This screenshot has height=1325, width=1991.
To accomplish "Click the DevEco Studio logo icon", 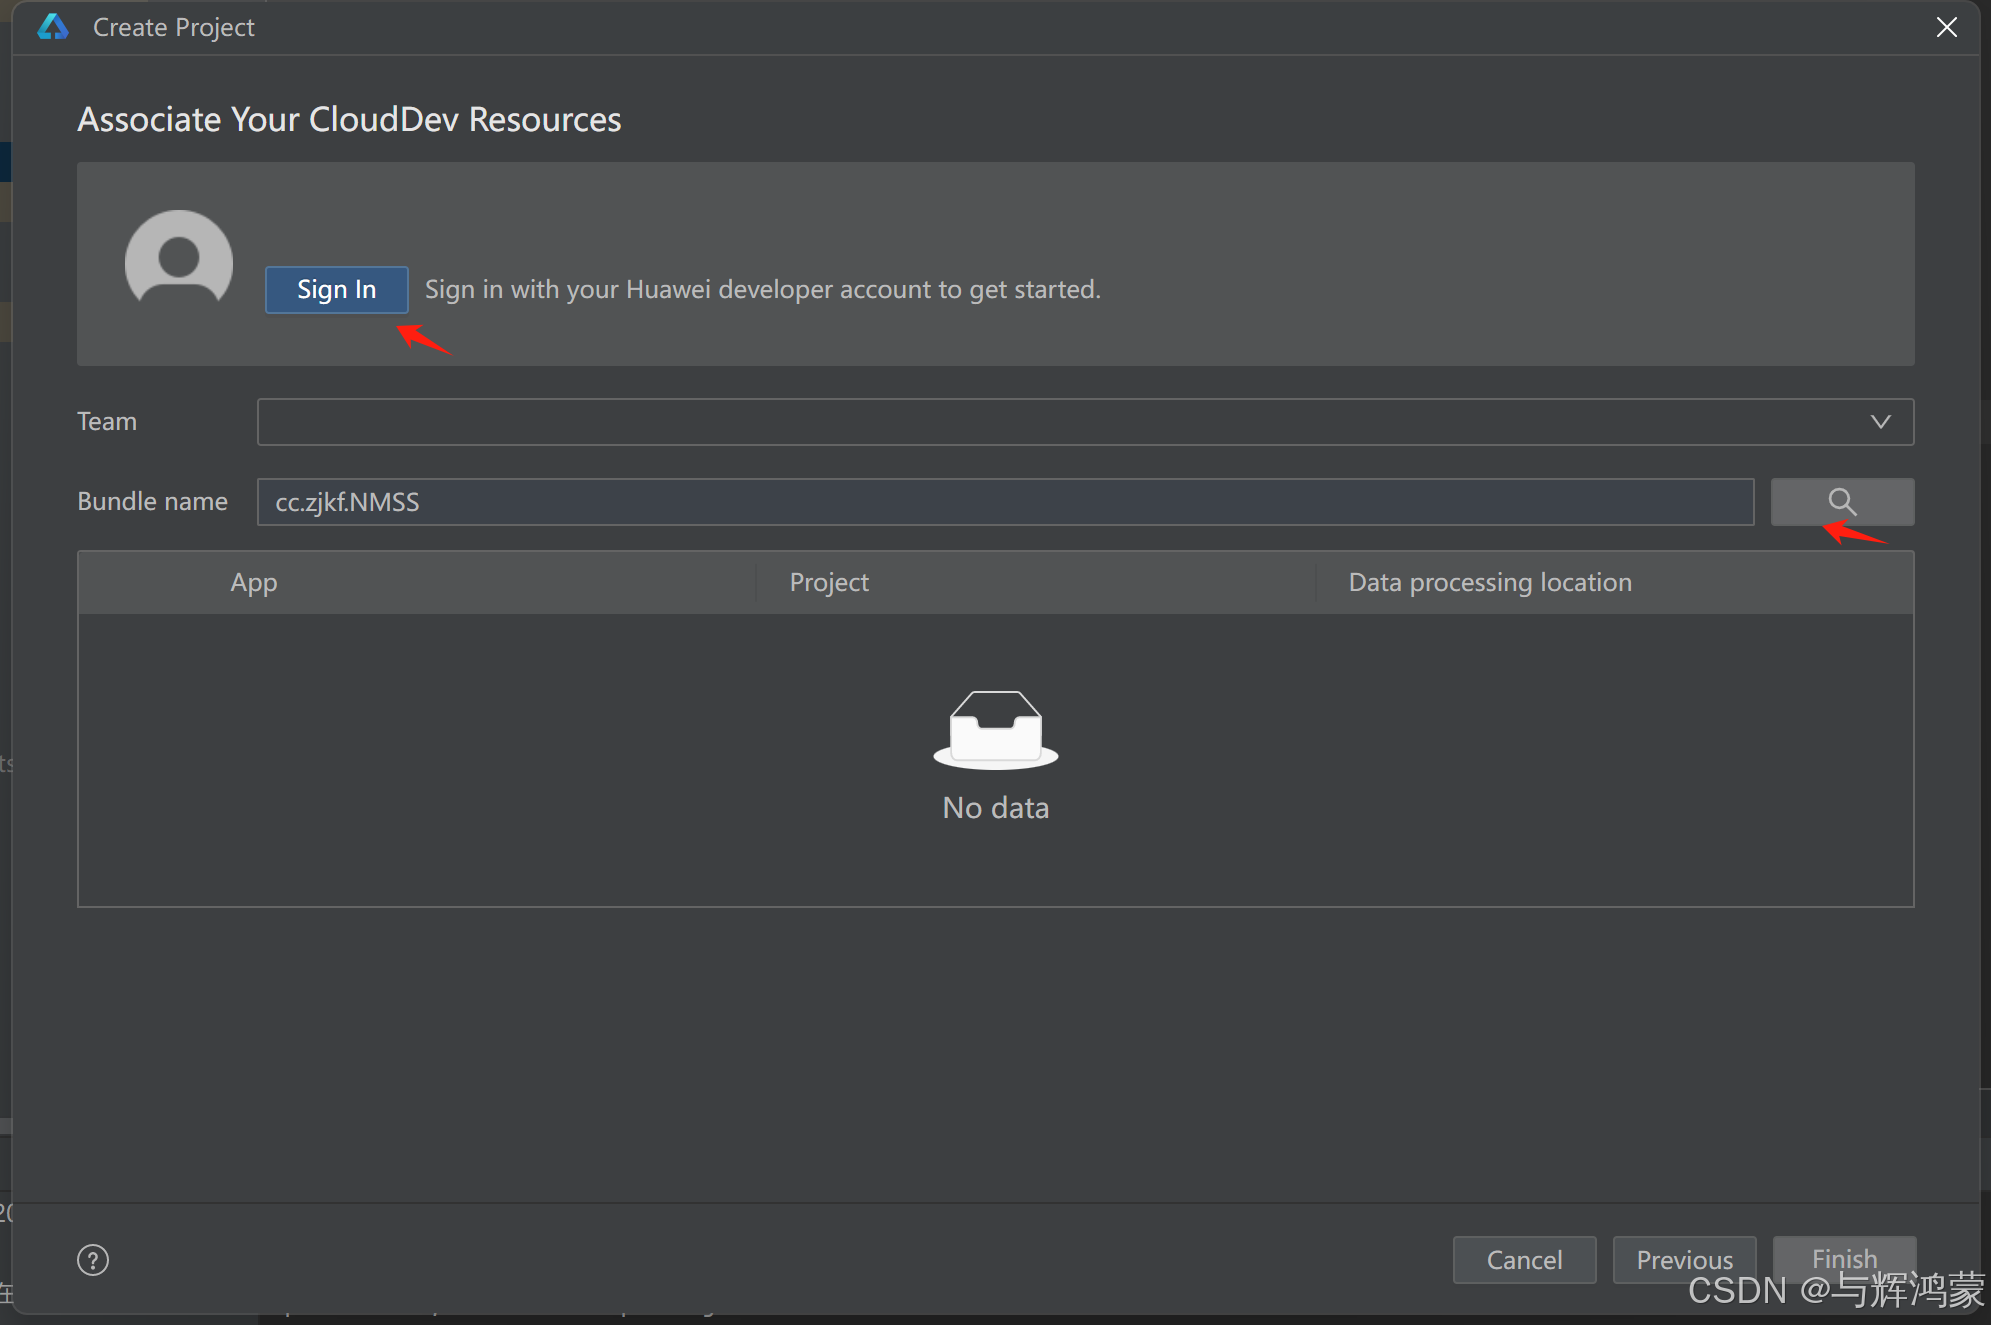I will pos(53,27).
